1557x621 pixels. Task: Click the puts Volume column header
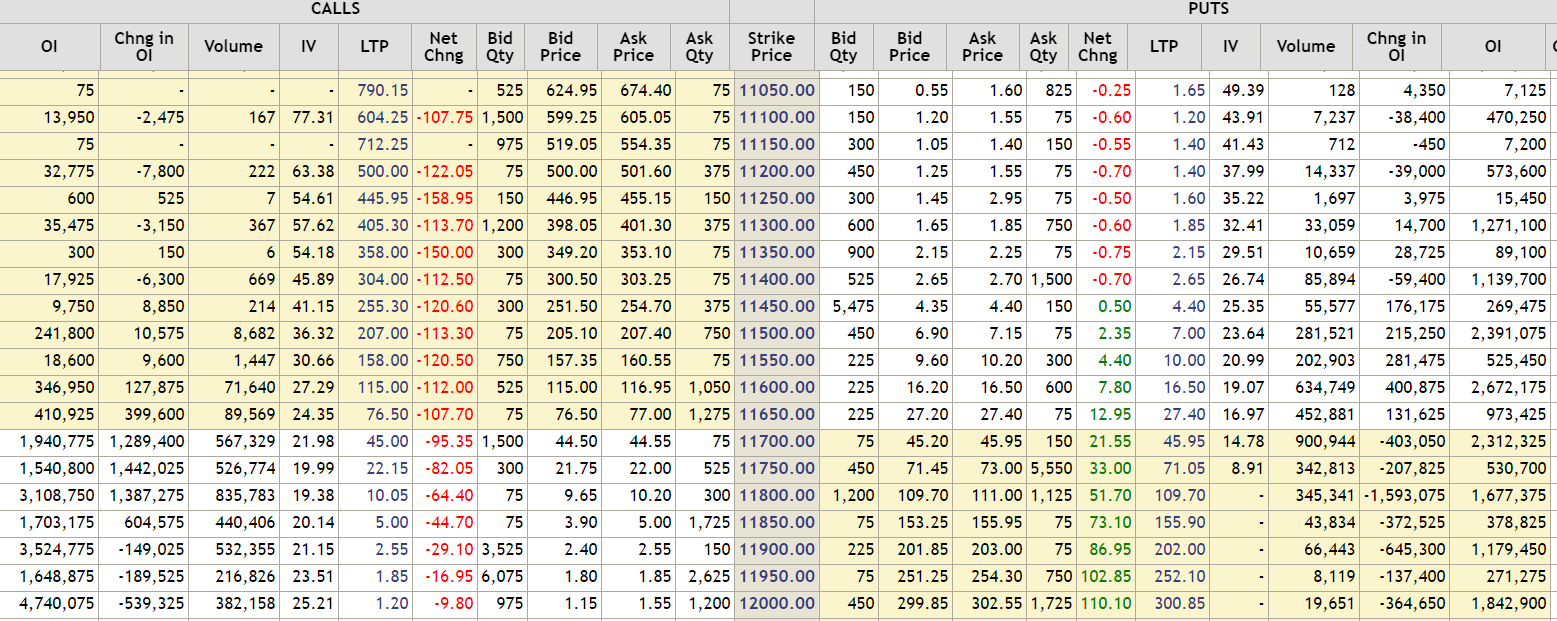tap(1305, 46)
